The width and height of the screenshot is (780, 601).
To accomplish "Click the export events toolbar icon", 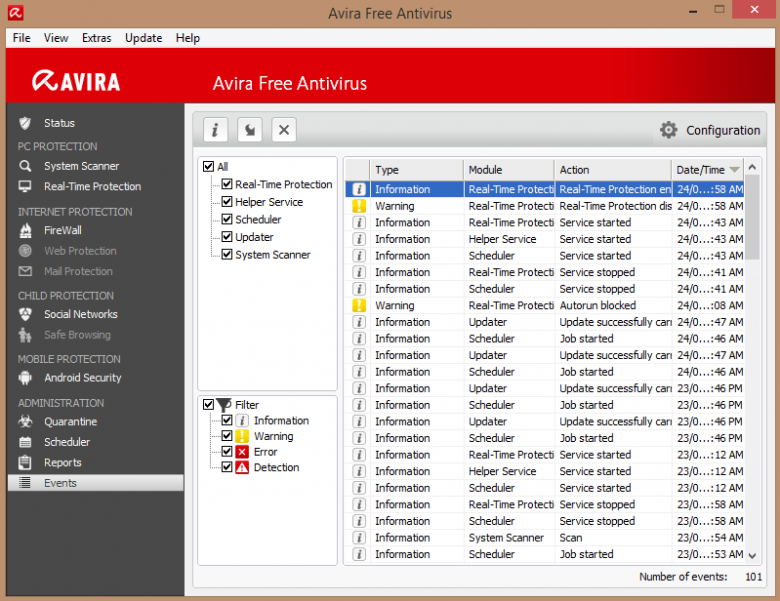I will pyautogui.click(x=249, y=129).
